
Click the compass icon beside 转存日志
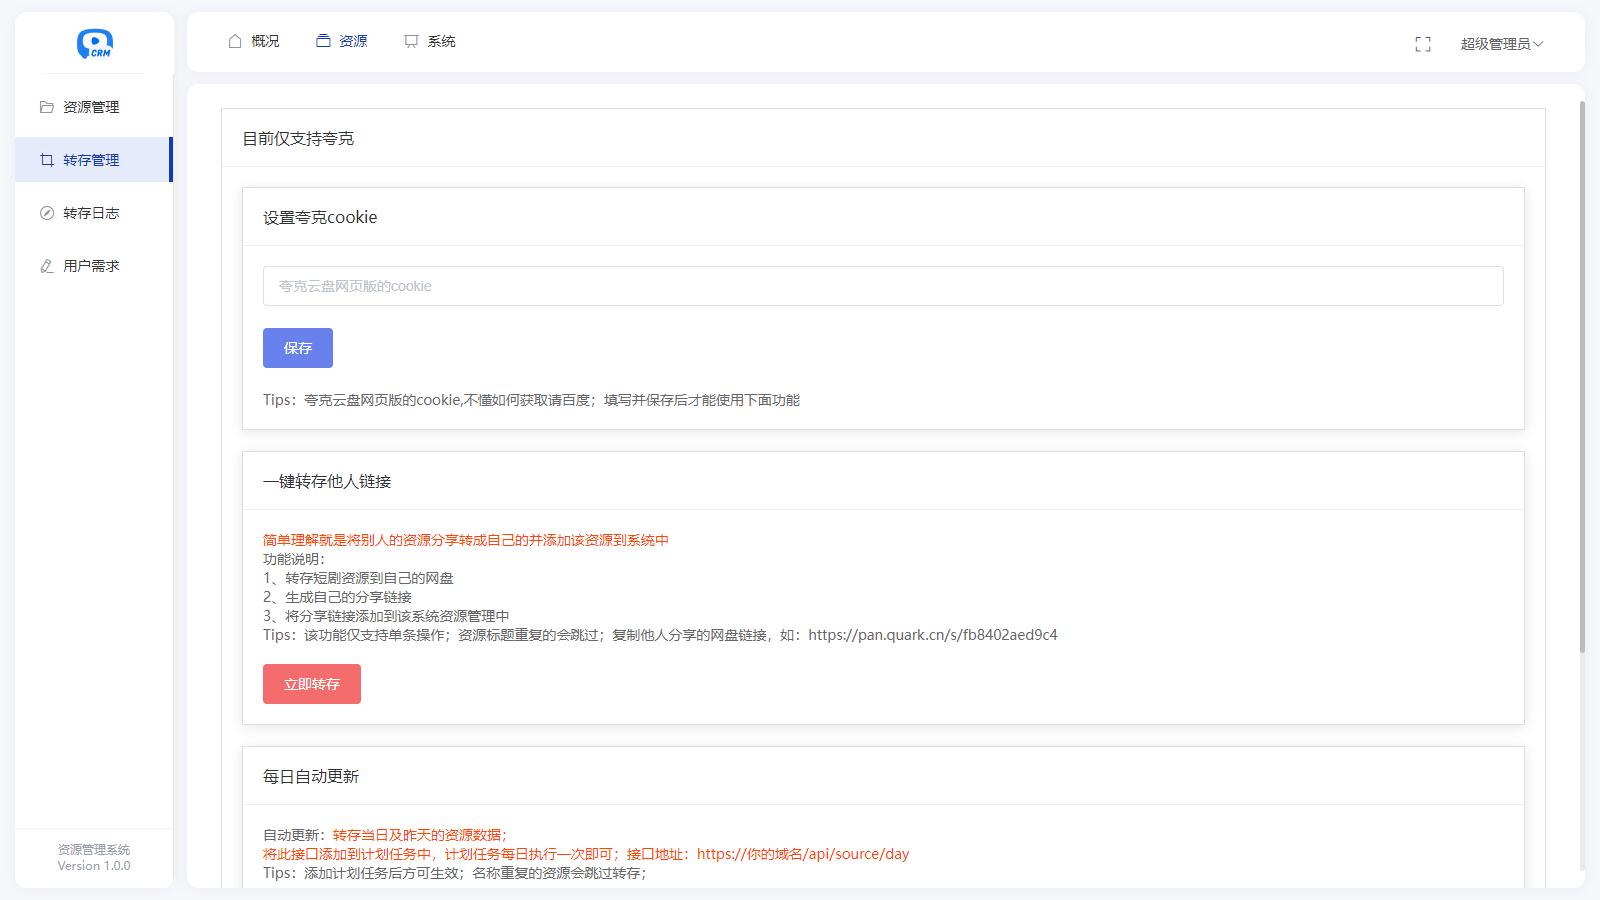coord(46,213)
